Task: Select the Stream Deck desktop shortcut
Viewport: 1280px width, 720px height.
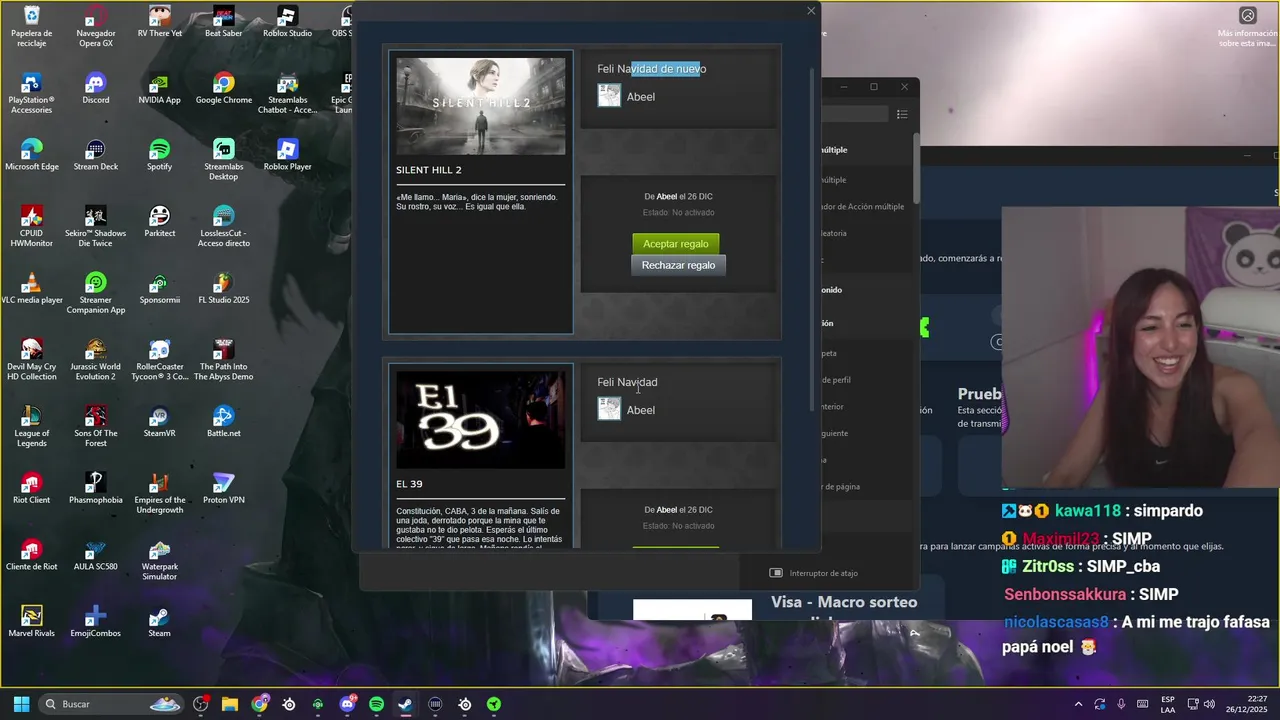Action: click(95, 156)
